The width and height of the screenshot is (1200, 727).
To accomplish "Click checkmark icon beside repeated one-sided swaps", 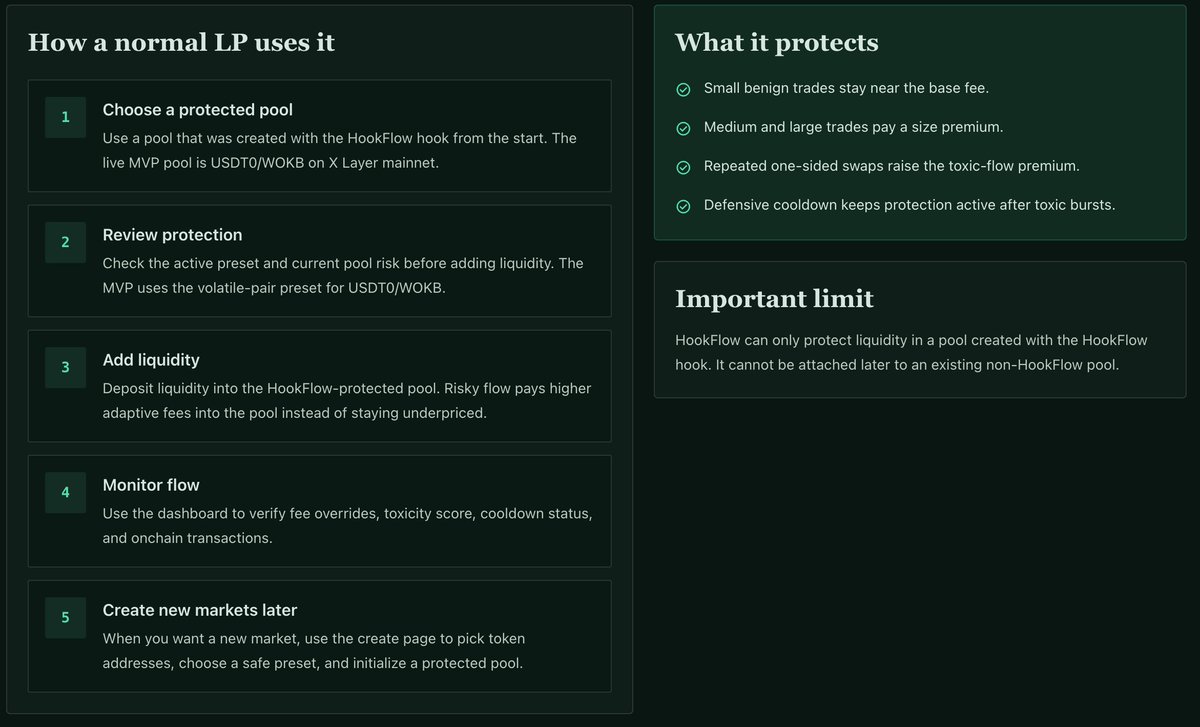I will (683, 167).
